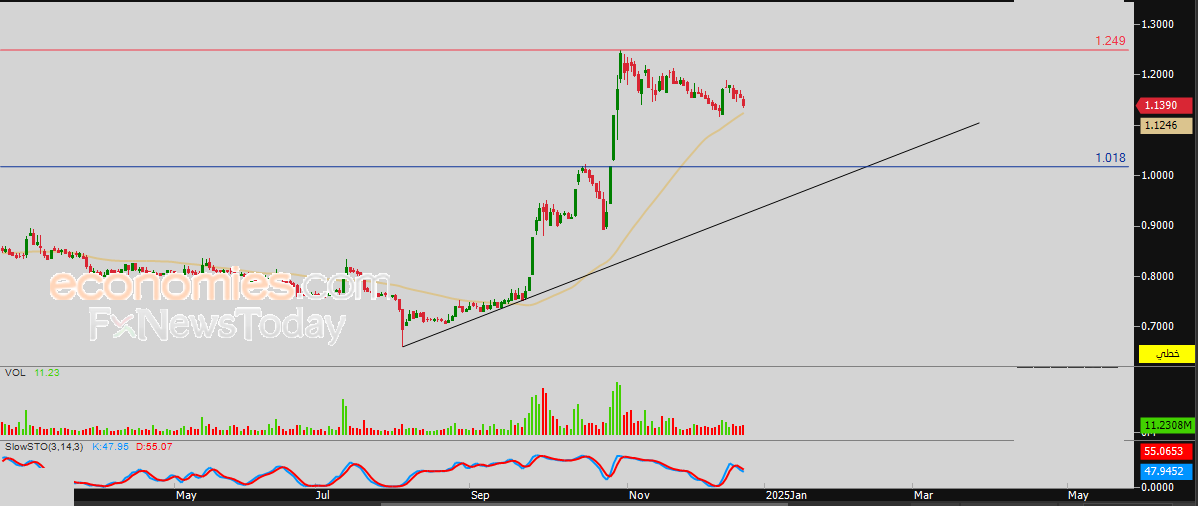The image size is (1198, 506).
Task: Click the 1.2000 price axis label
Action: (x=1158, y=75)
